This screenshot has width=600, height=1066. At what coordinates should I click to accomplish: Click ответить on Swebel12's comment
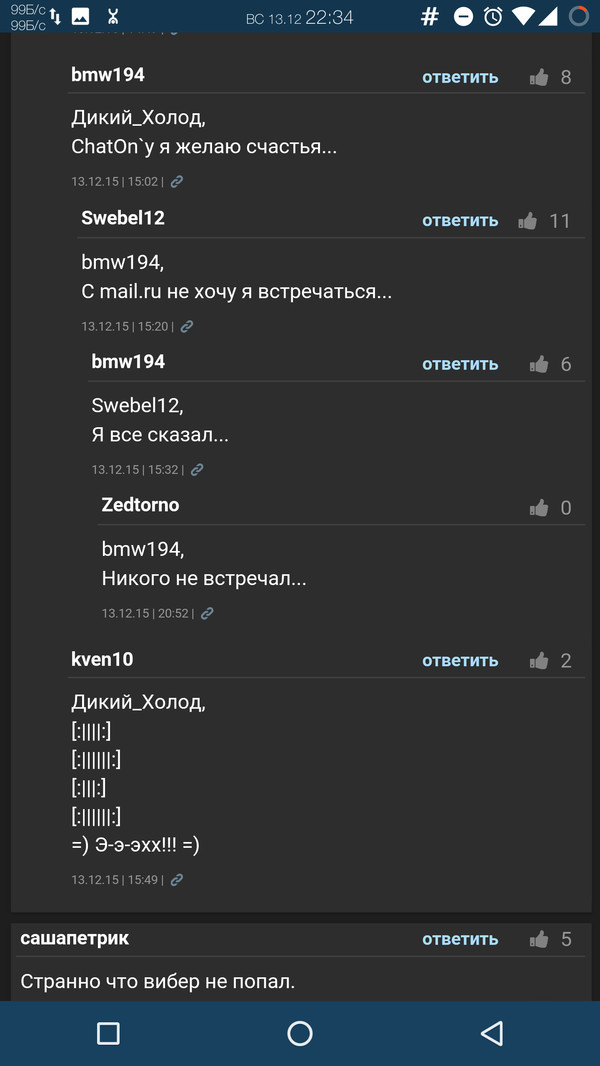(x=460, y=221)
